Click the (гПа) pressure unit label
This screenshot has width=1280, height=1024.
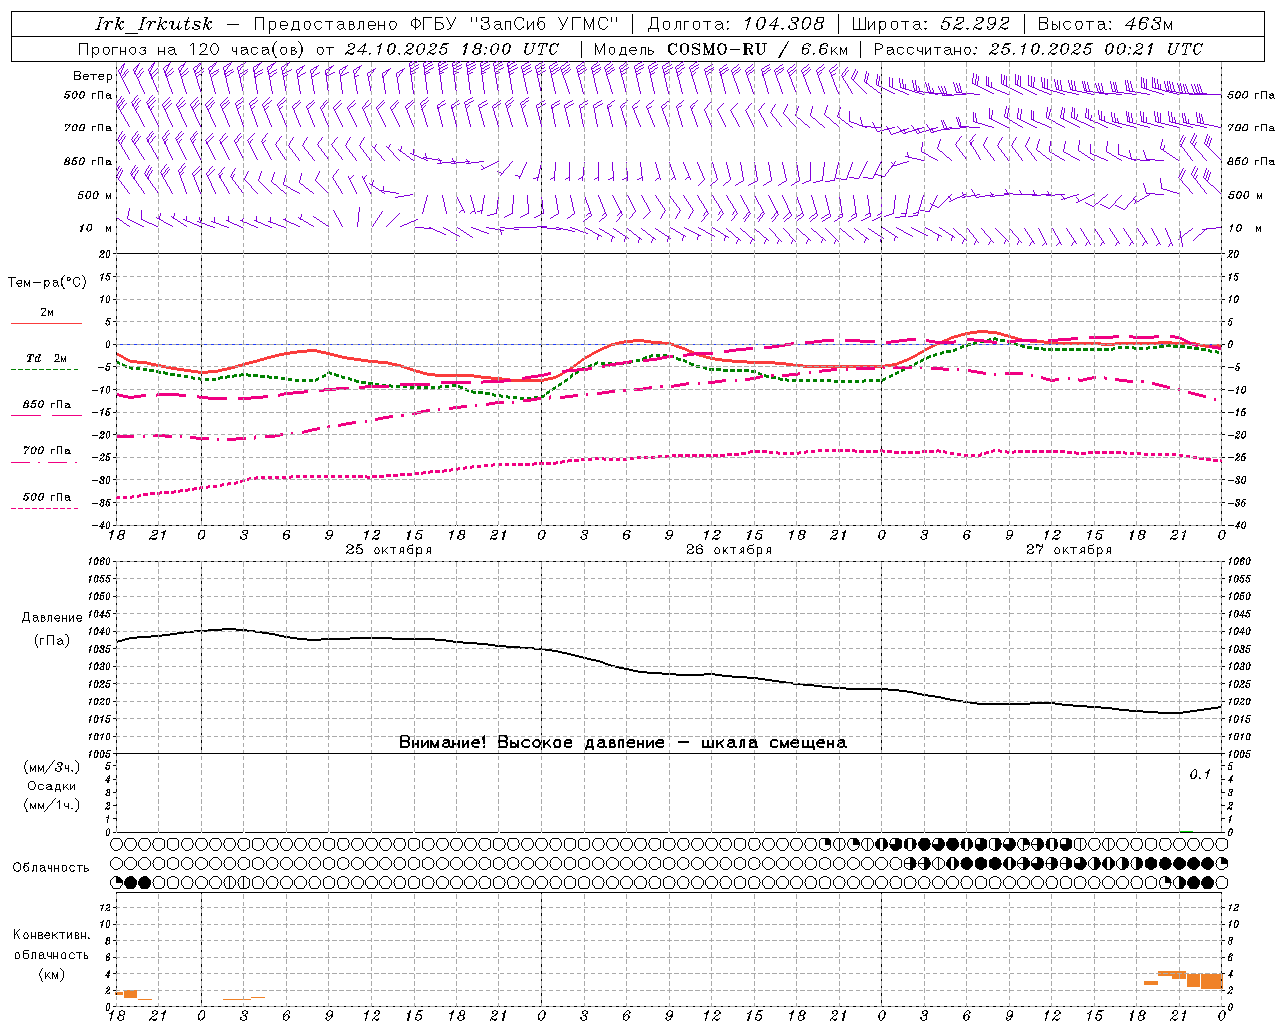click(52, 640)
